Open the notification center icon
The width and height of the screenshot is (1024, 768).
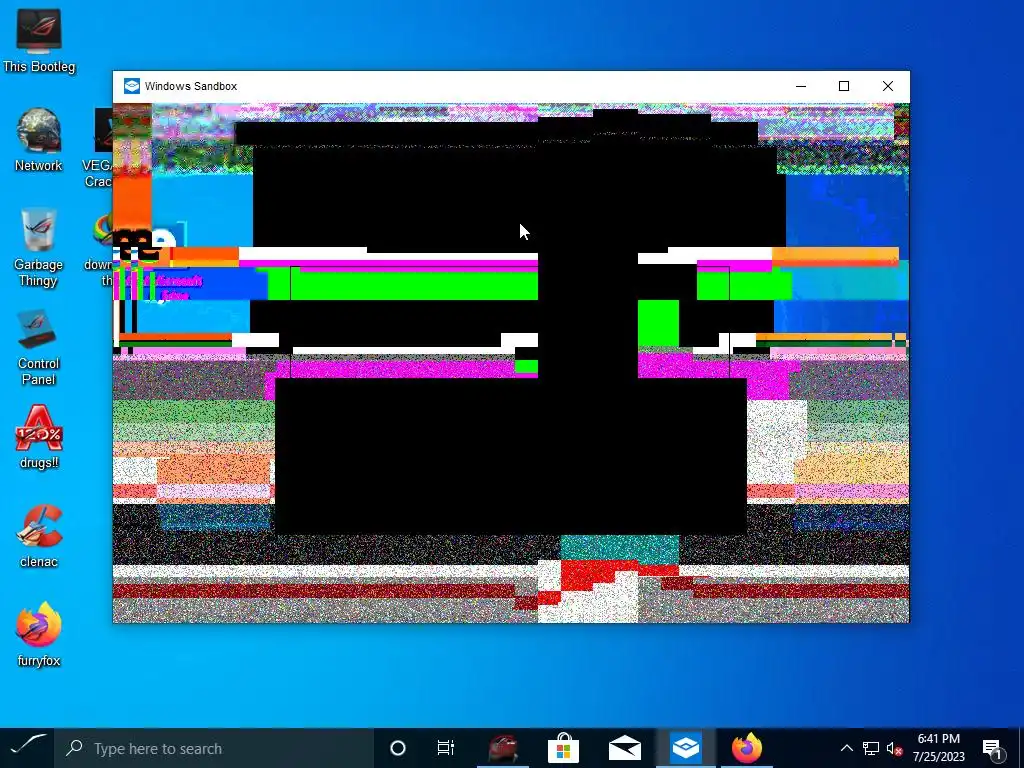991,748
